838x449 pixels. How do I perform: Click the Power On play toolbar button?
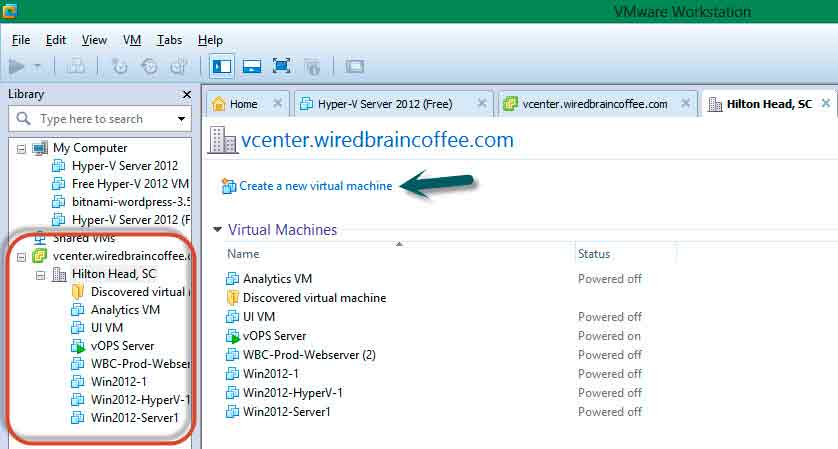click(17, 67)
